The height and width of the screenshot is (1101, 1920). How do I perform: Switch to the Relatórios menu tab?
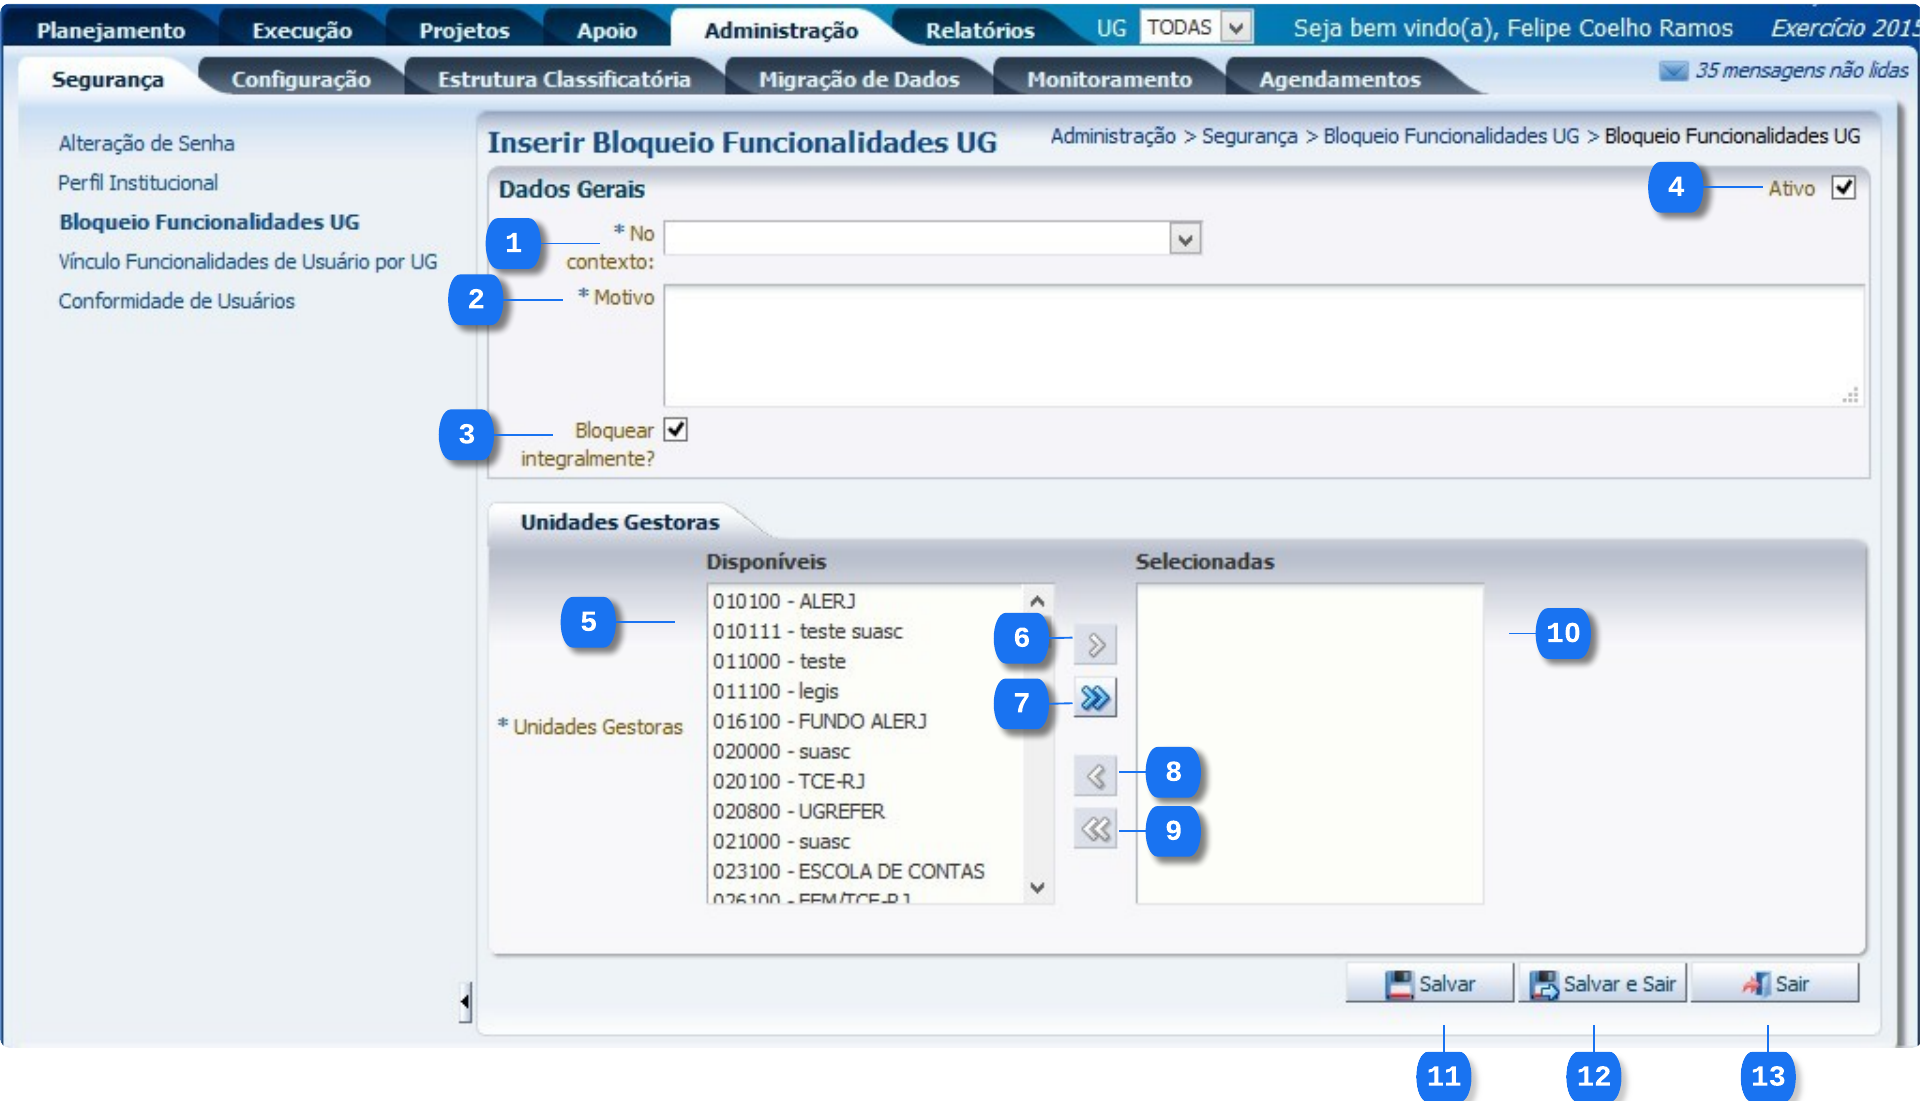pyautogui.click(x=979, y=30)
